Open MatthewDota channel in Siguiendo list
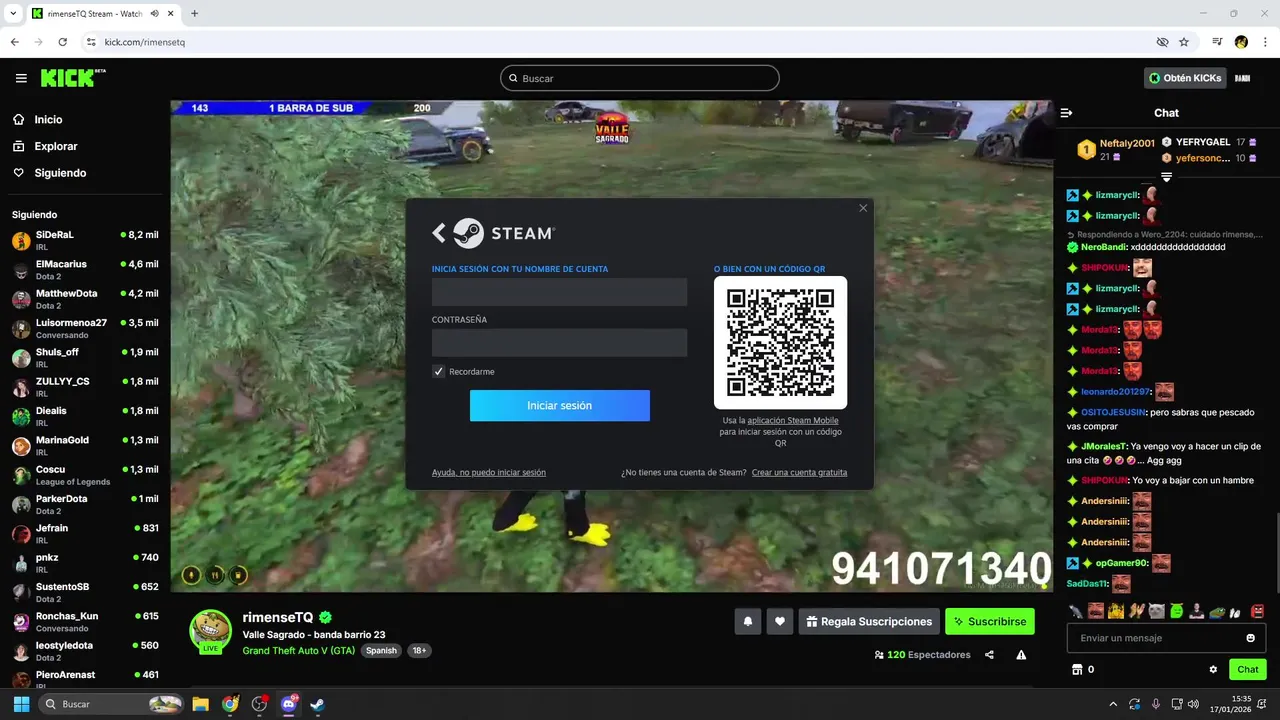1280x720 pixels. (85, 299)
